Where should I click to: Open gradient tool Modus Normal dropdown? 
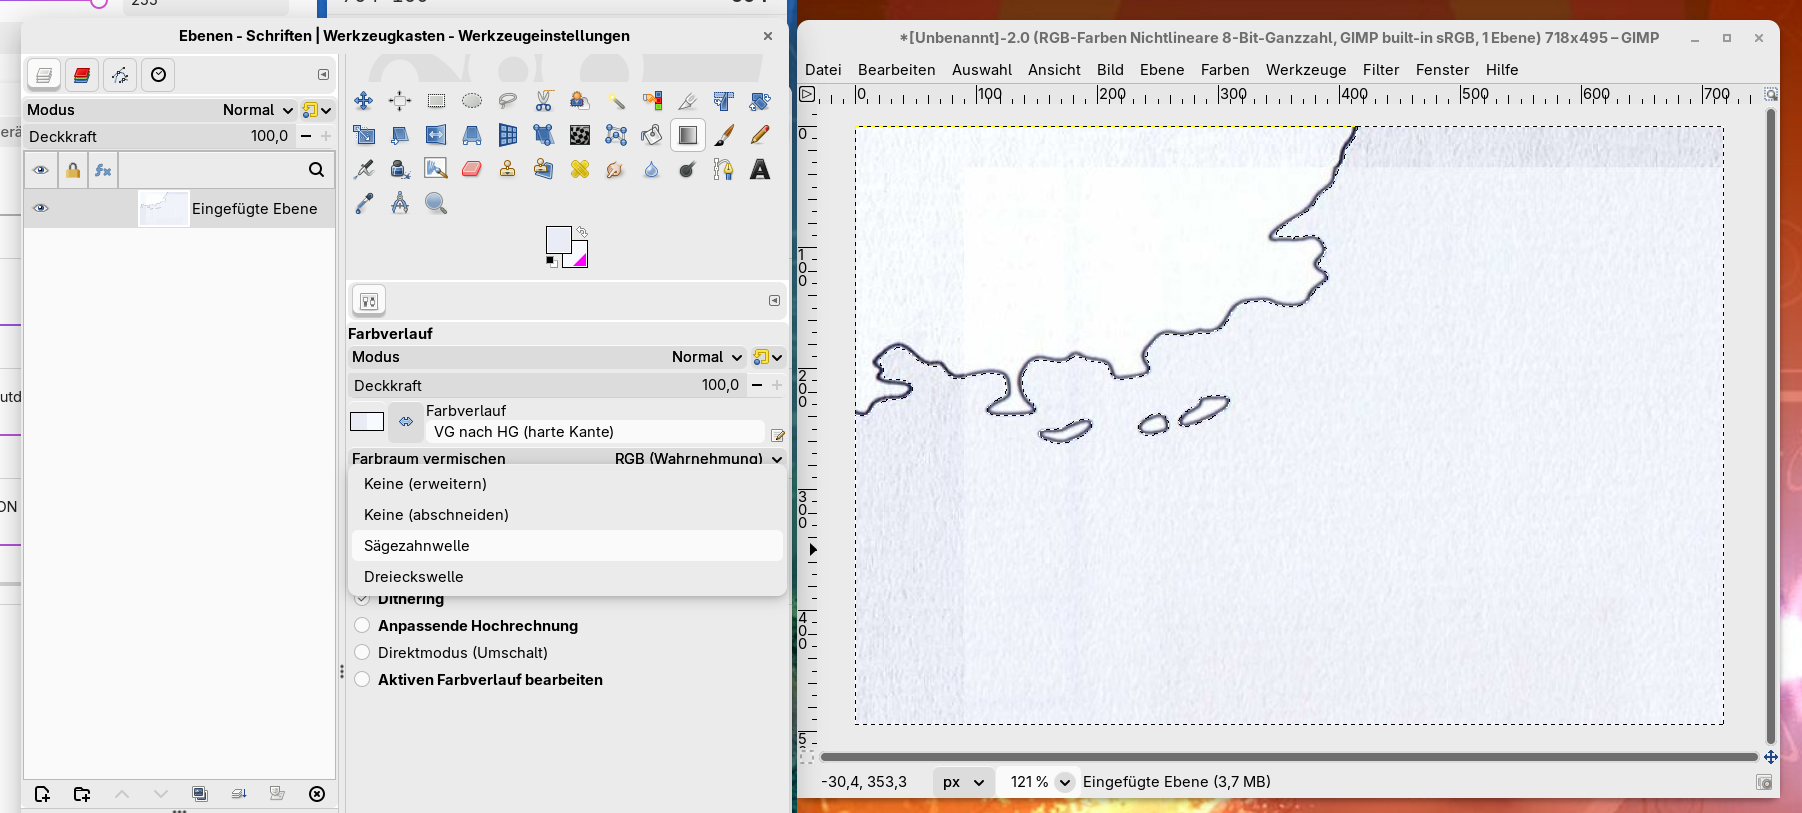click(x=547, y=357)
